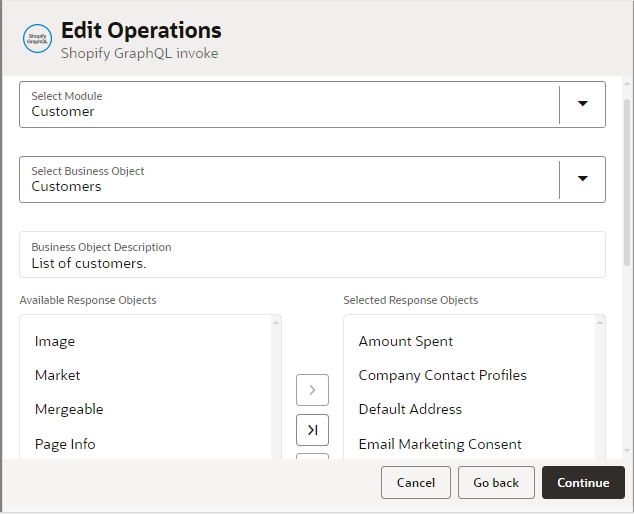Select Default Address in selected list

tap(410, 409)
